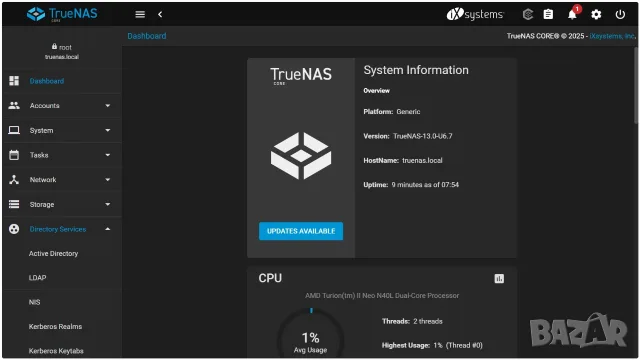640x360 pixels.
Task: Click the Storage label in sidebar
Action: click(x=42, y=204)
